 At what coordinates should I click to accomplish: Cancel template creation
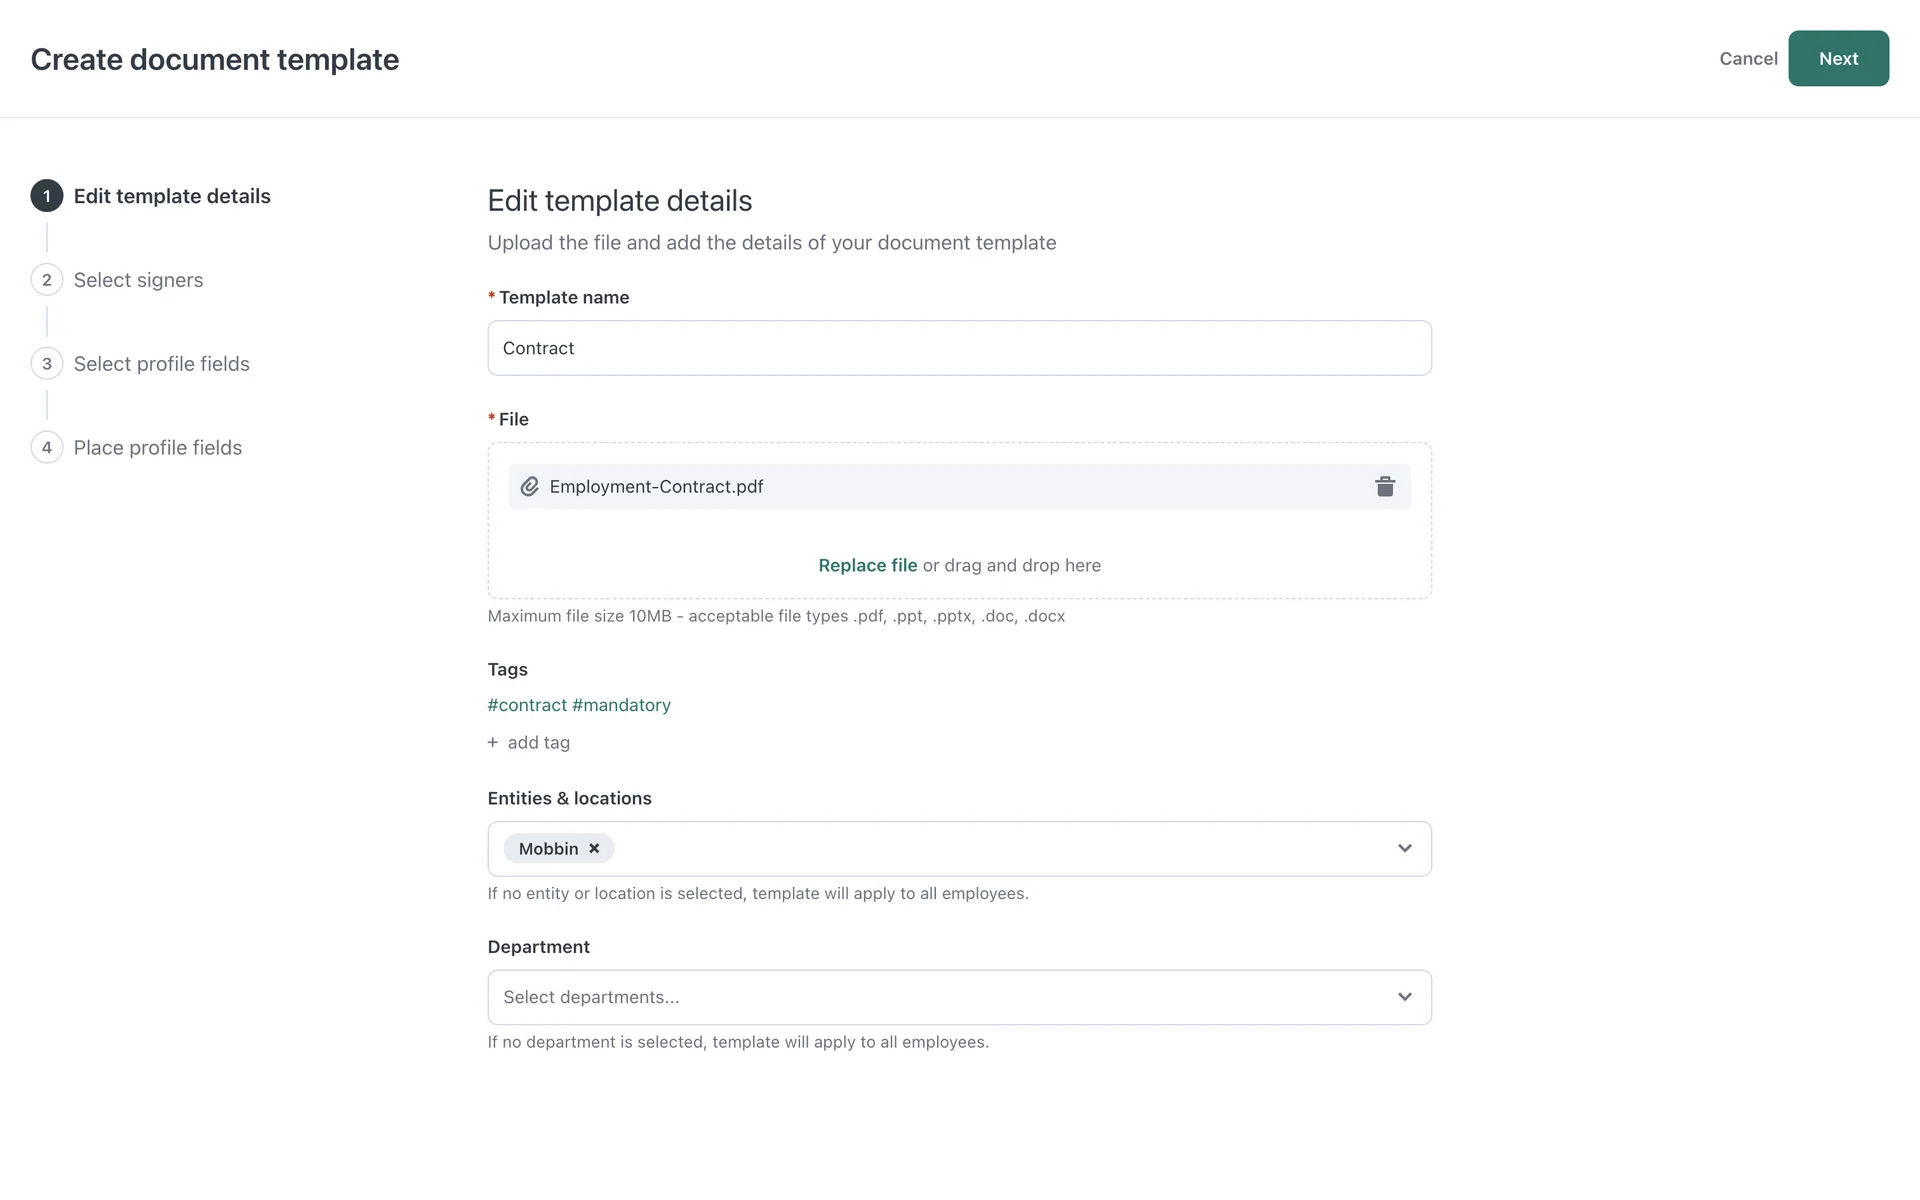pos(1748,59)
